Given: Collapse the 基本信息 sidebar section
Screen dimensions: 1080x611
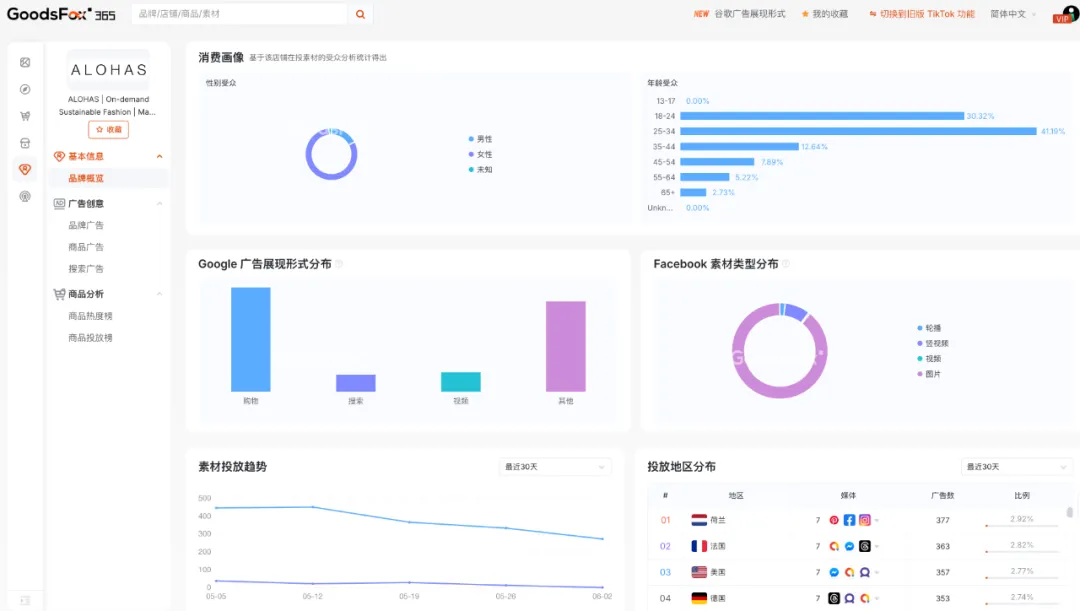Looking at the screenshot, I should point(159,156).
